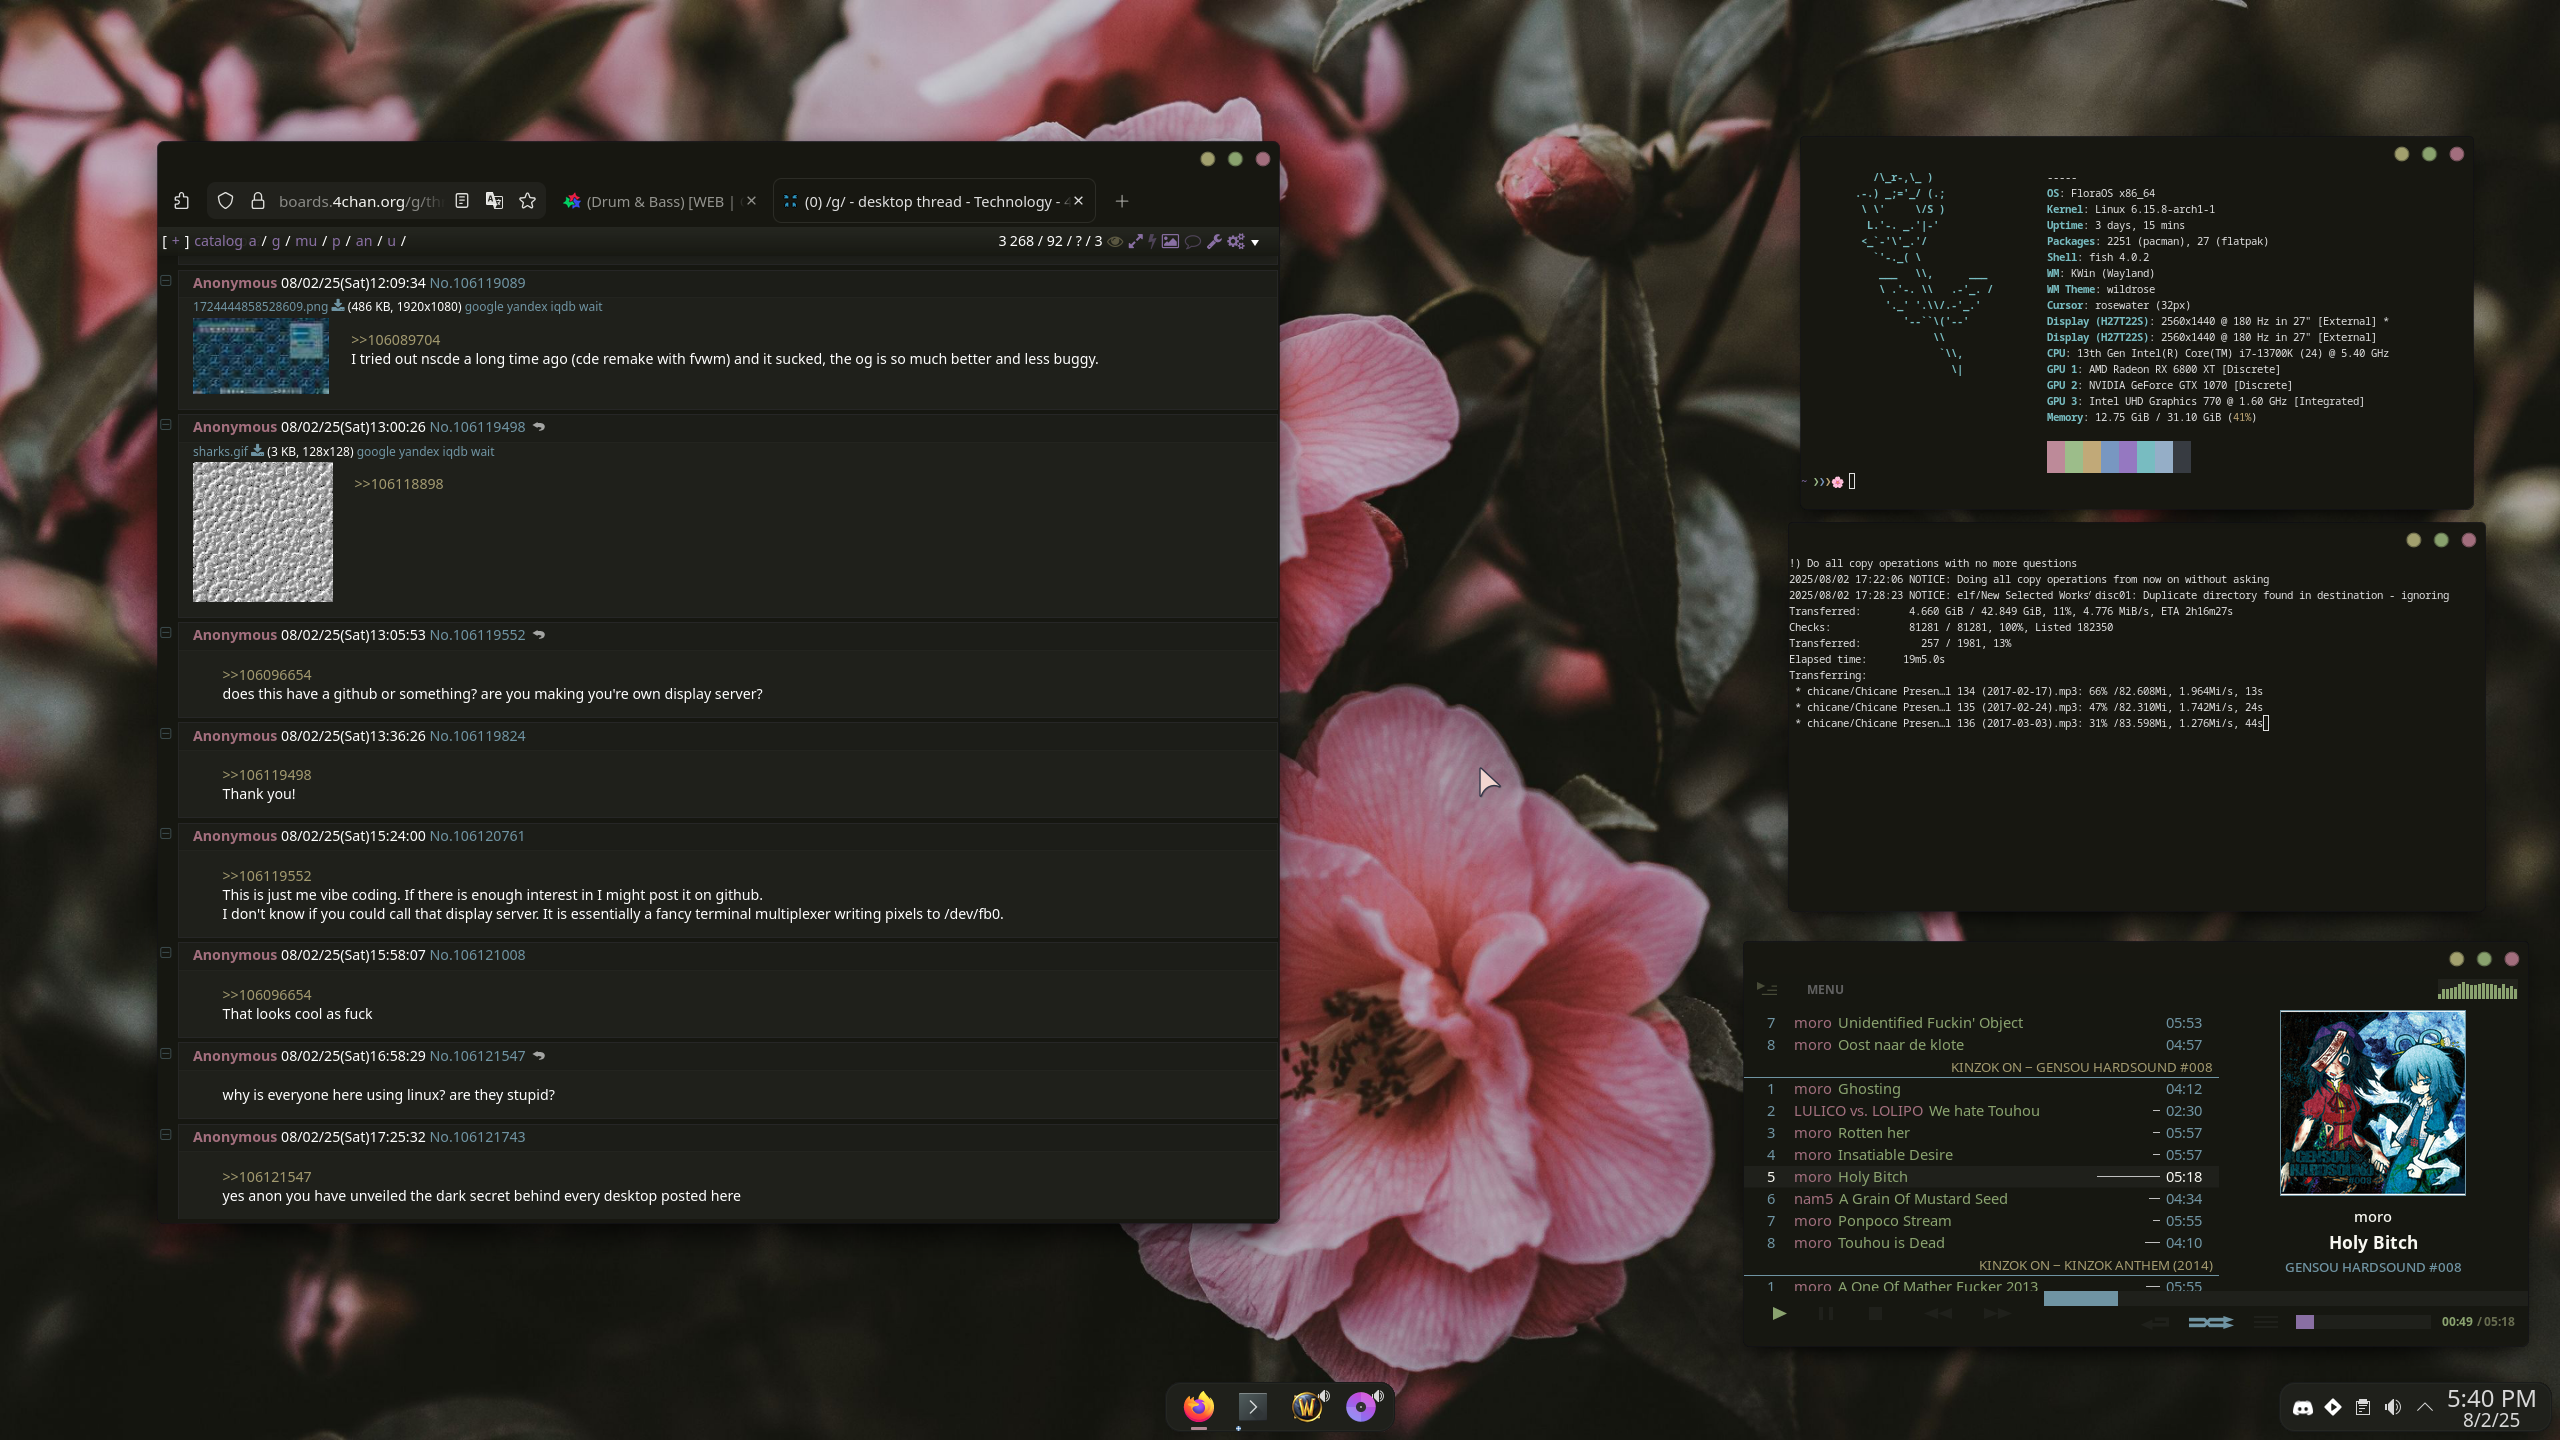2560x1440 pixels.
Task: Collapse post No.106121008 with minus box
Action: coord(166,953)
